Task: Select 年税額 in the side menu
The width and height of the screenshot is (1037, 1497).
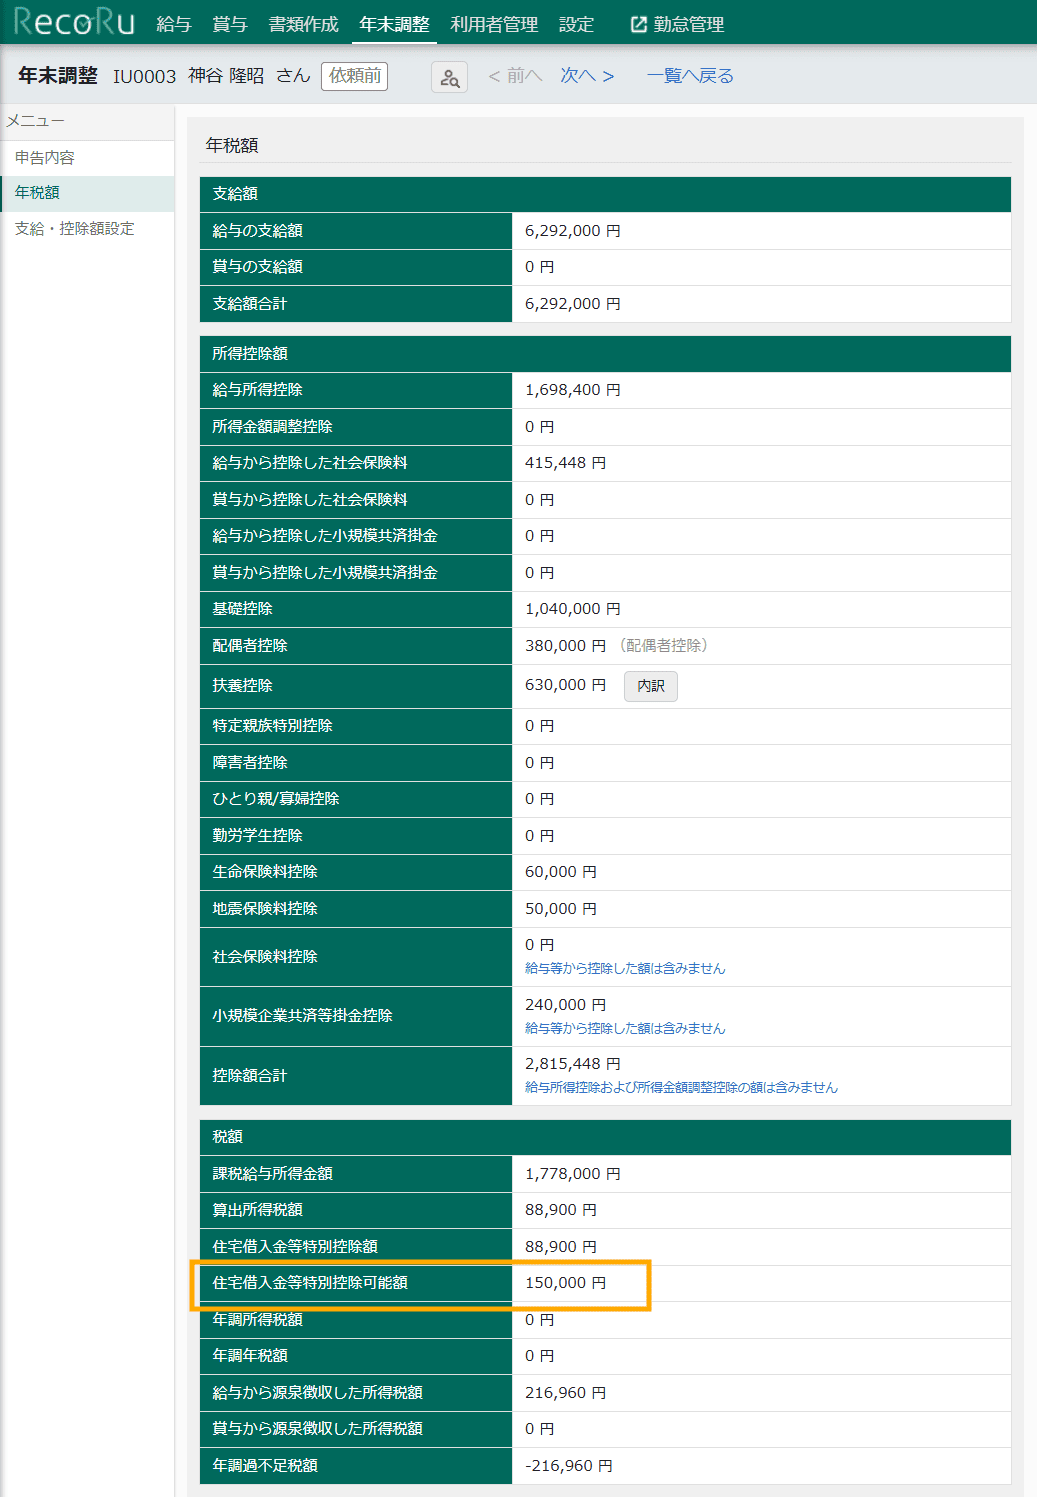Action: [x=87, y=193]
